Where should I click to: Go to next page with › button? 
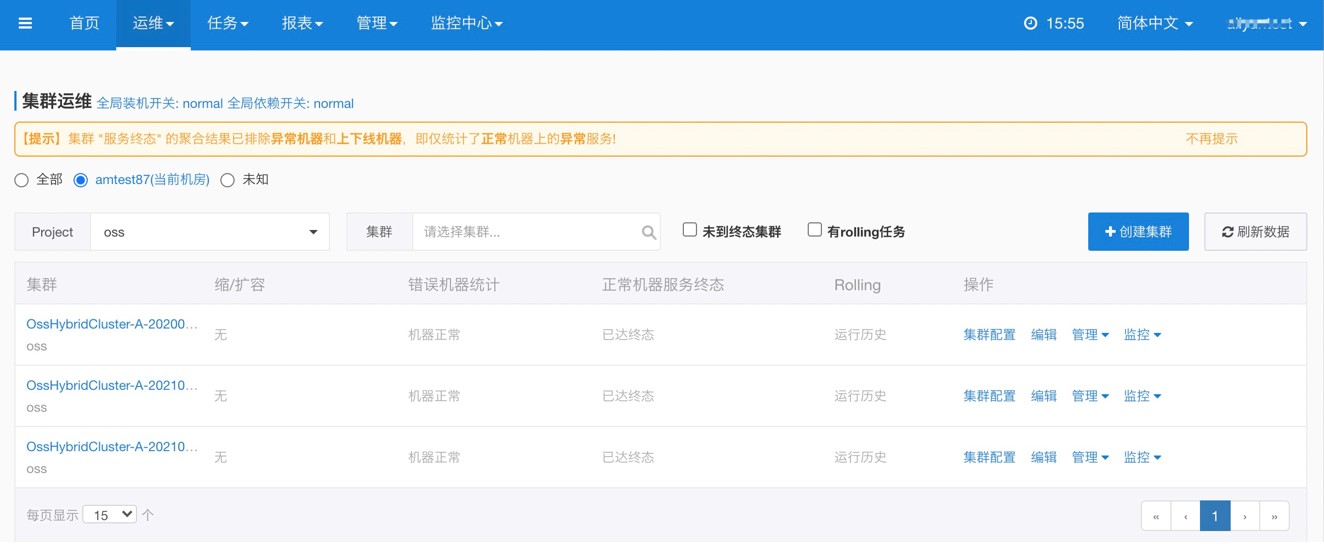pos(1245,516)
